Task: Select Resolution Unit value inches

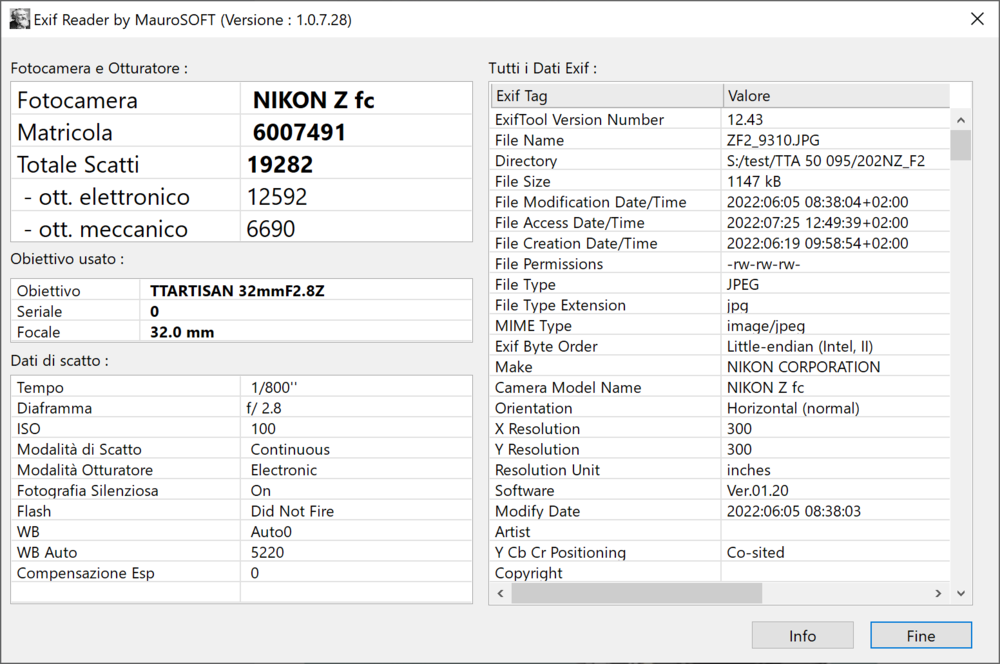Action: (x=749, y=470)
